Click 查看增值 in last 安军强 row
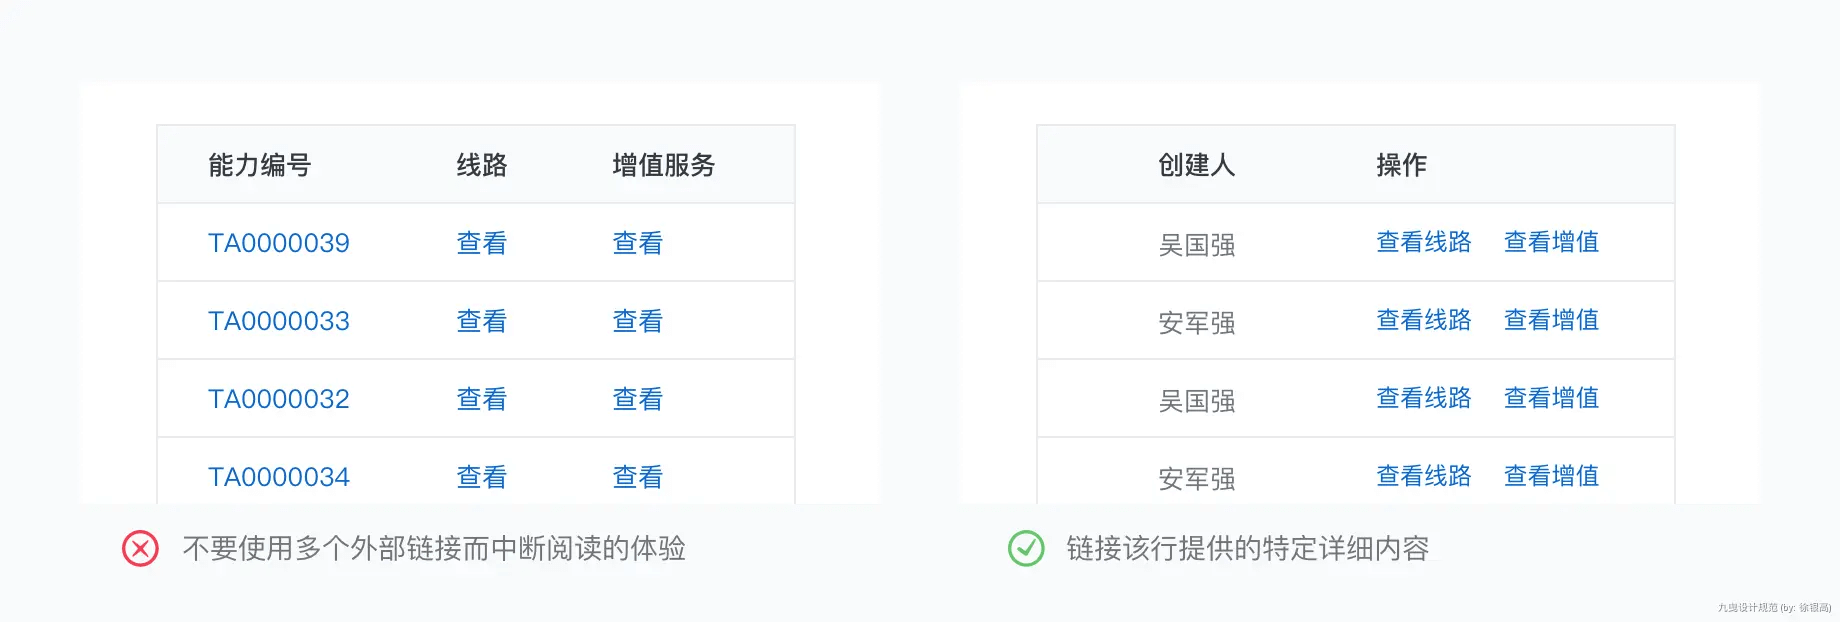 (1552, 476)
